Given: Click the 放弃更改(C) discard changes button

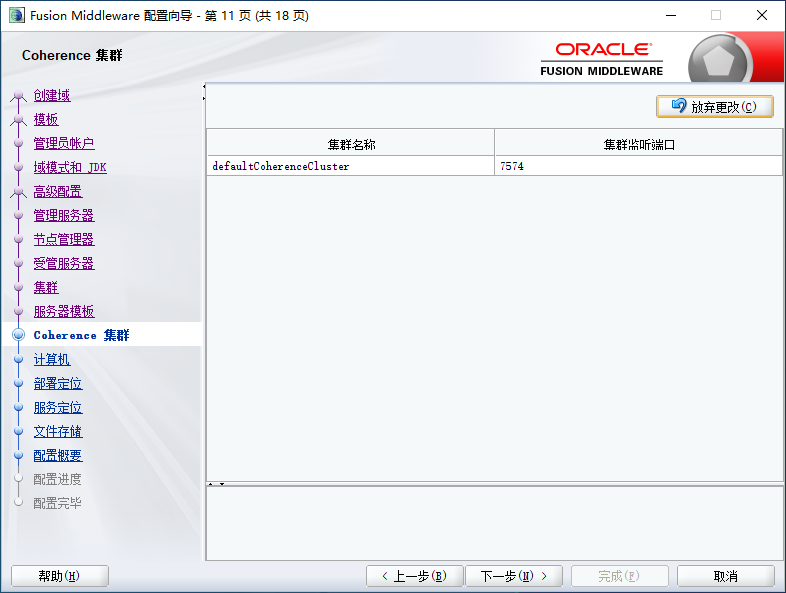Looking at the screenshot, I should pos(715,107).
